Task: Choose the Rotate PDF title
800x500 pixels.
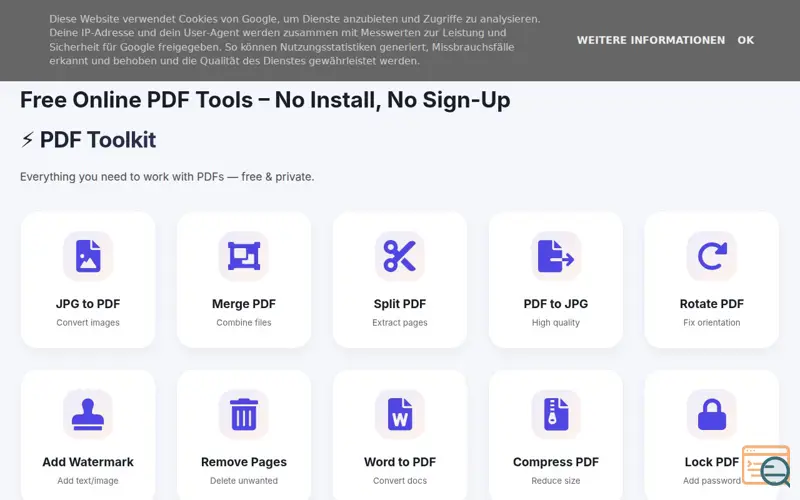Action: [712, 304]
